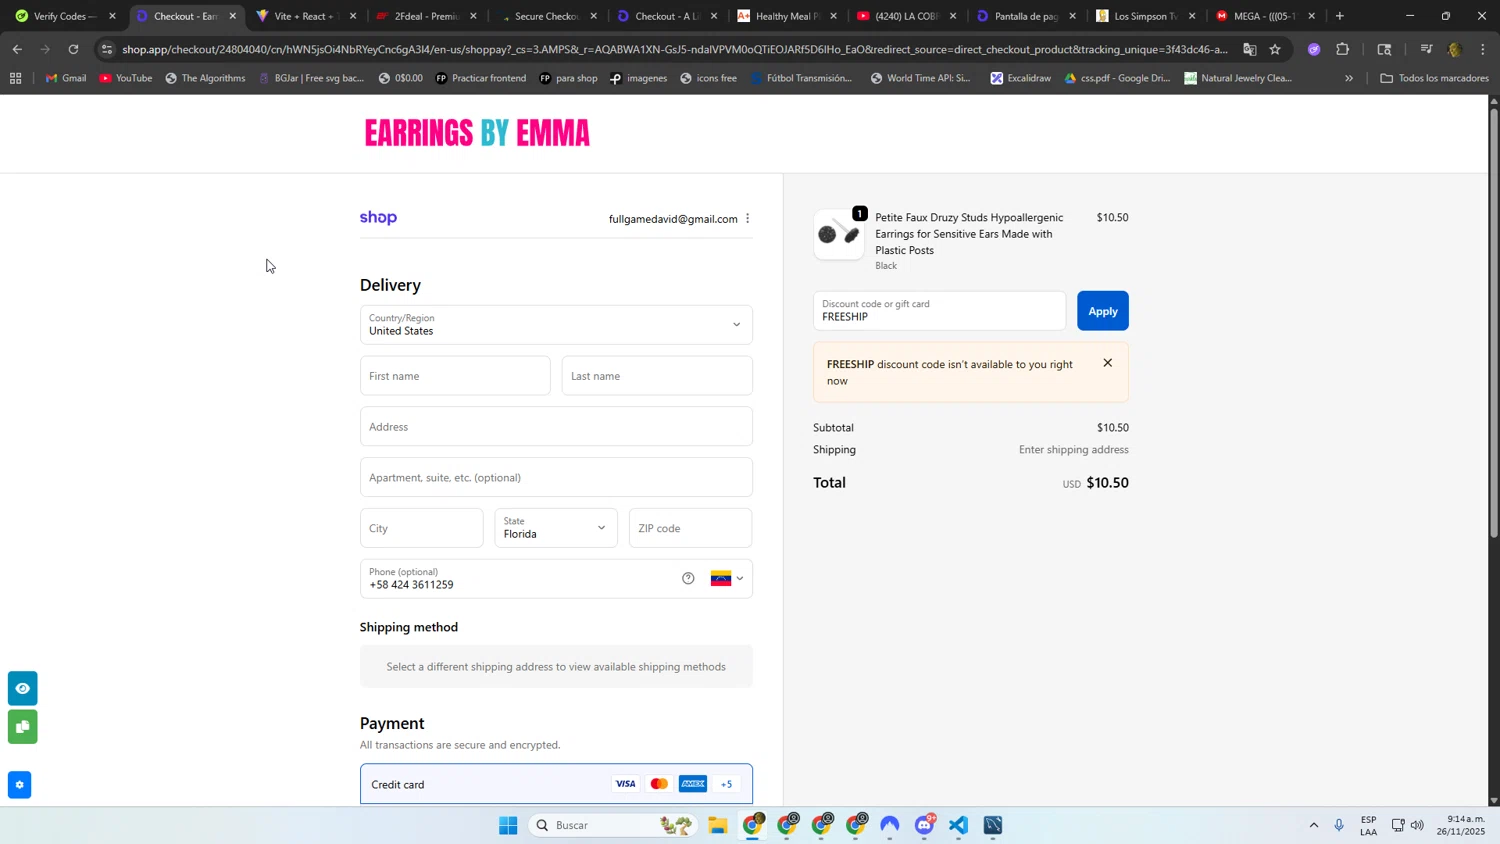Image resolution: width=1500 pixels, height=844 pixels.
Task: Open account options next to fullgamedavid email
Action: pyautogui.click(x=747, y=219)
